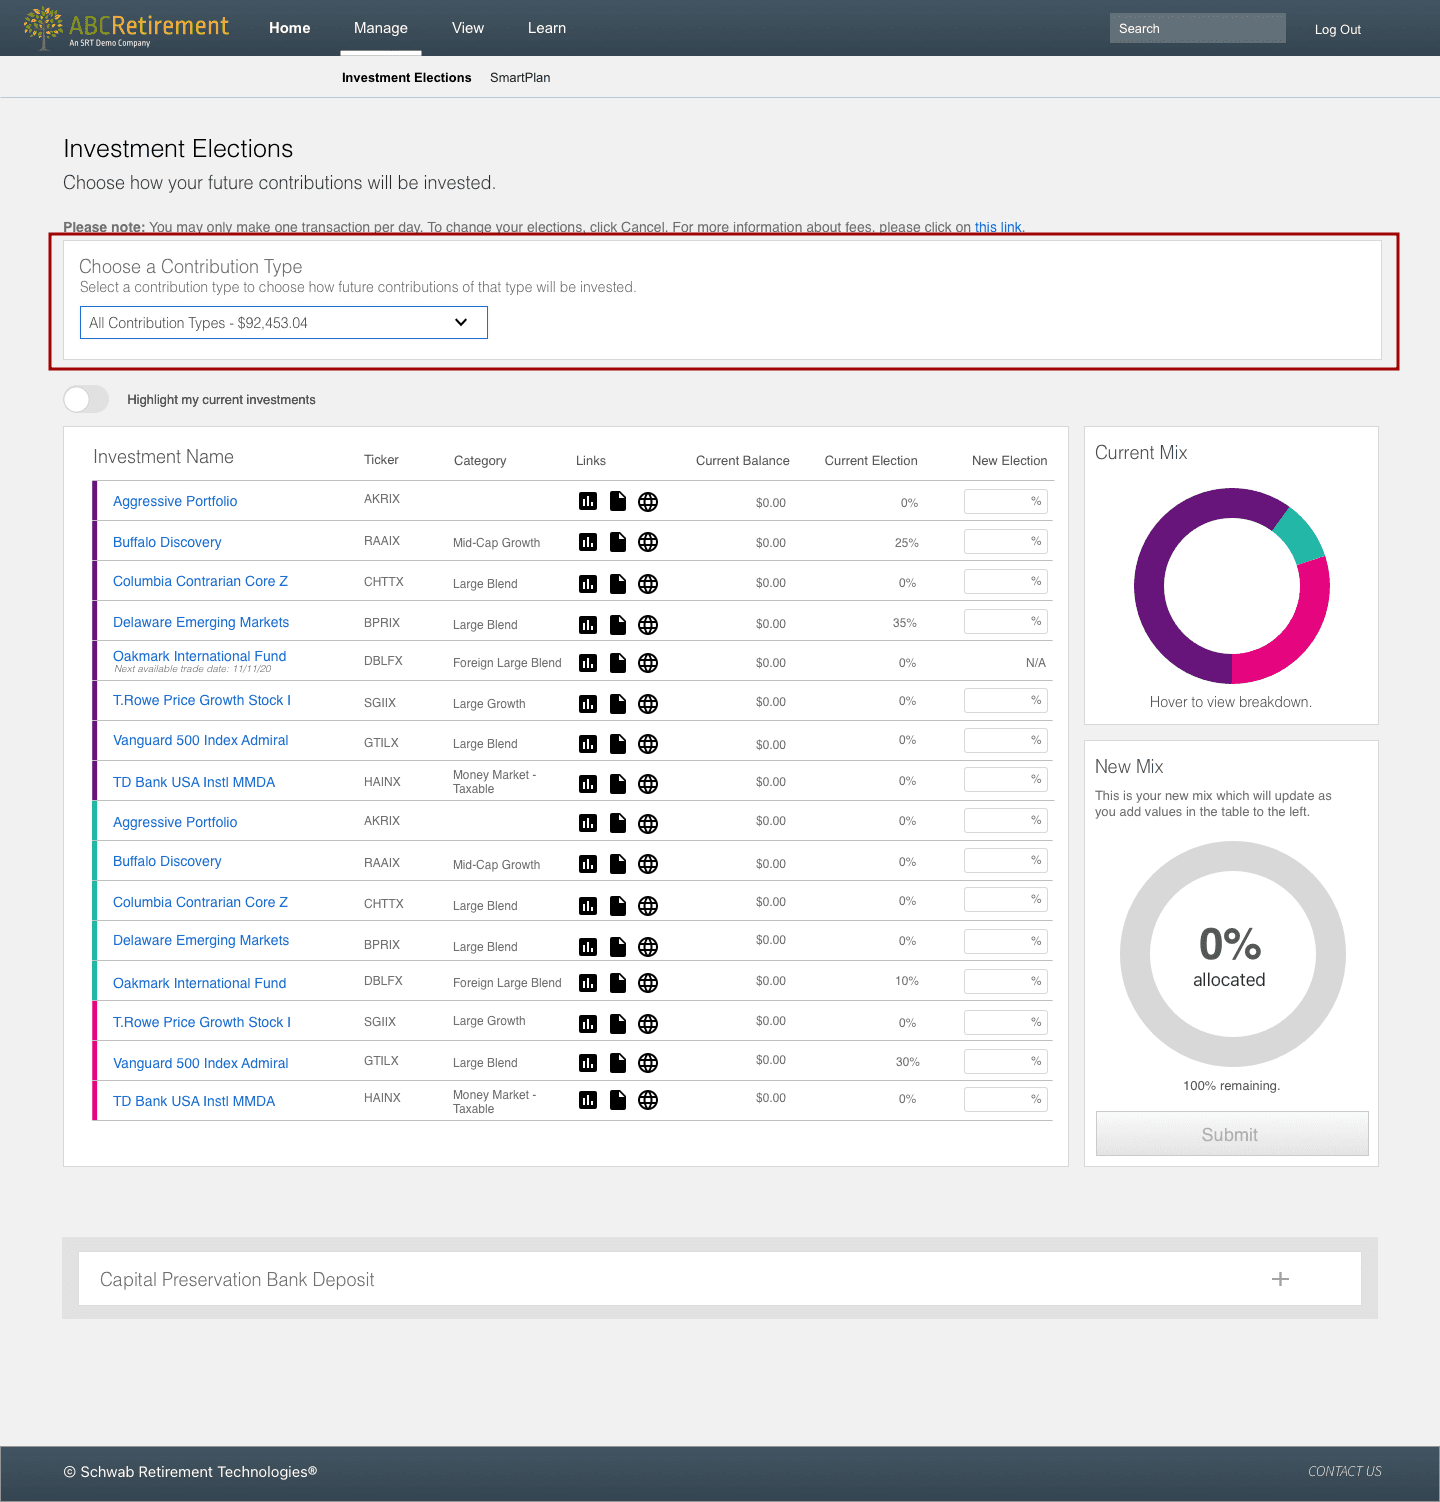View document icon for Oakmark fund with 10% election
1440x1502 pixels.
click(618, 983)
